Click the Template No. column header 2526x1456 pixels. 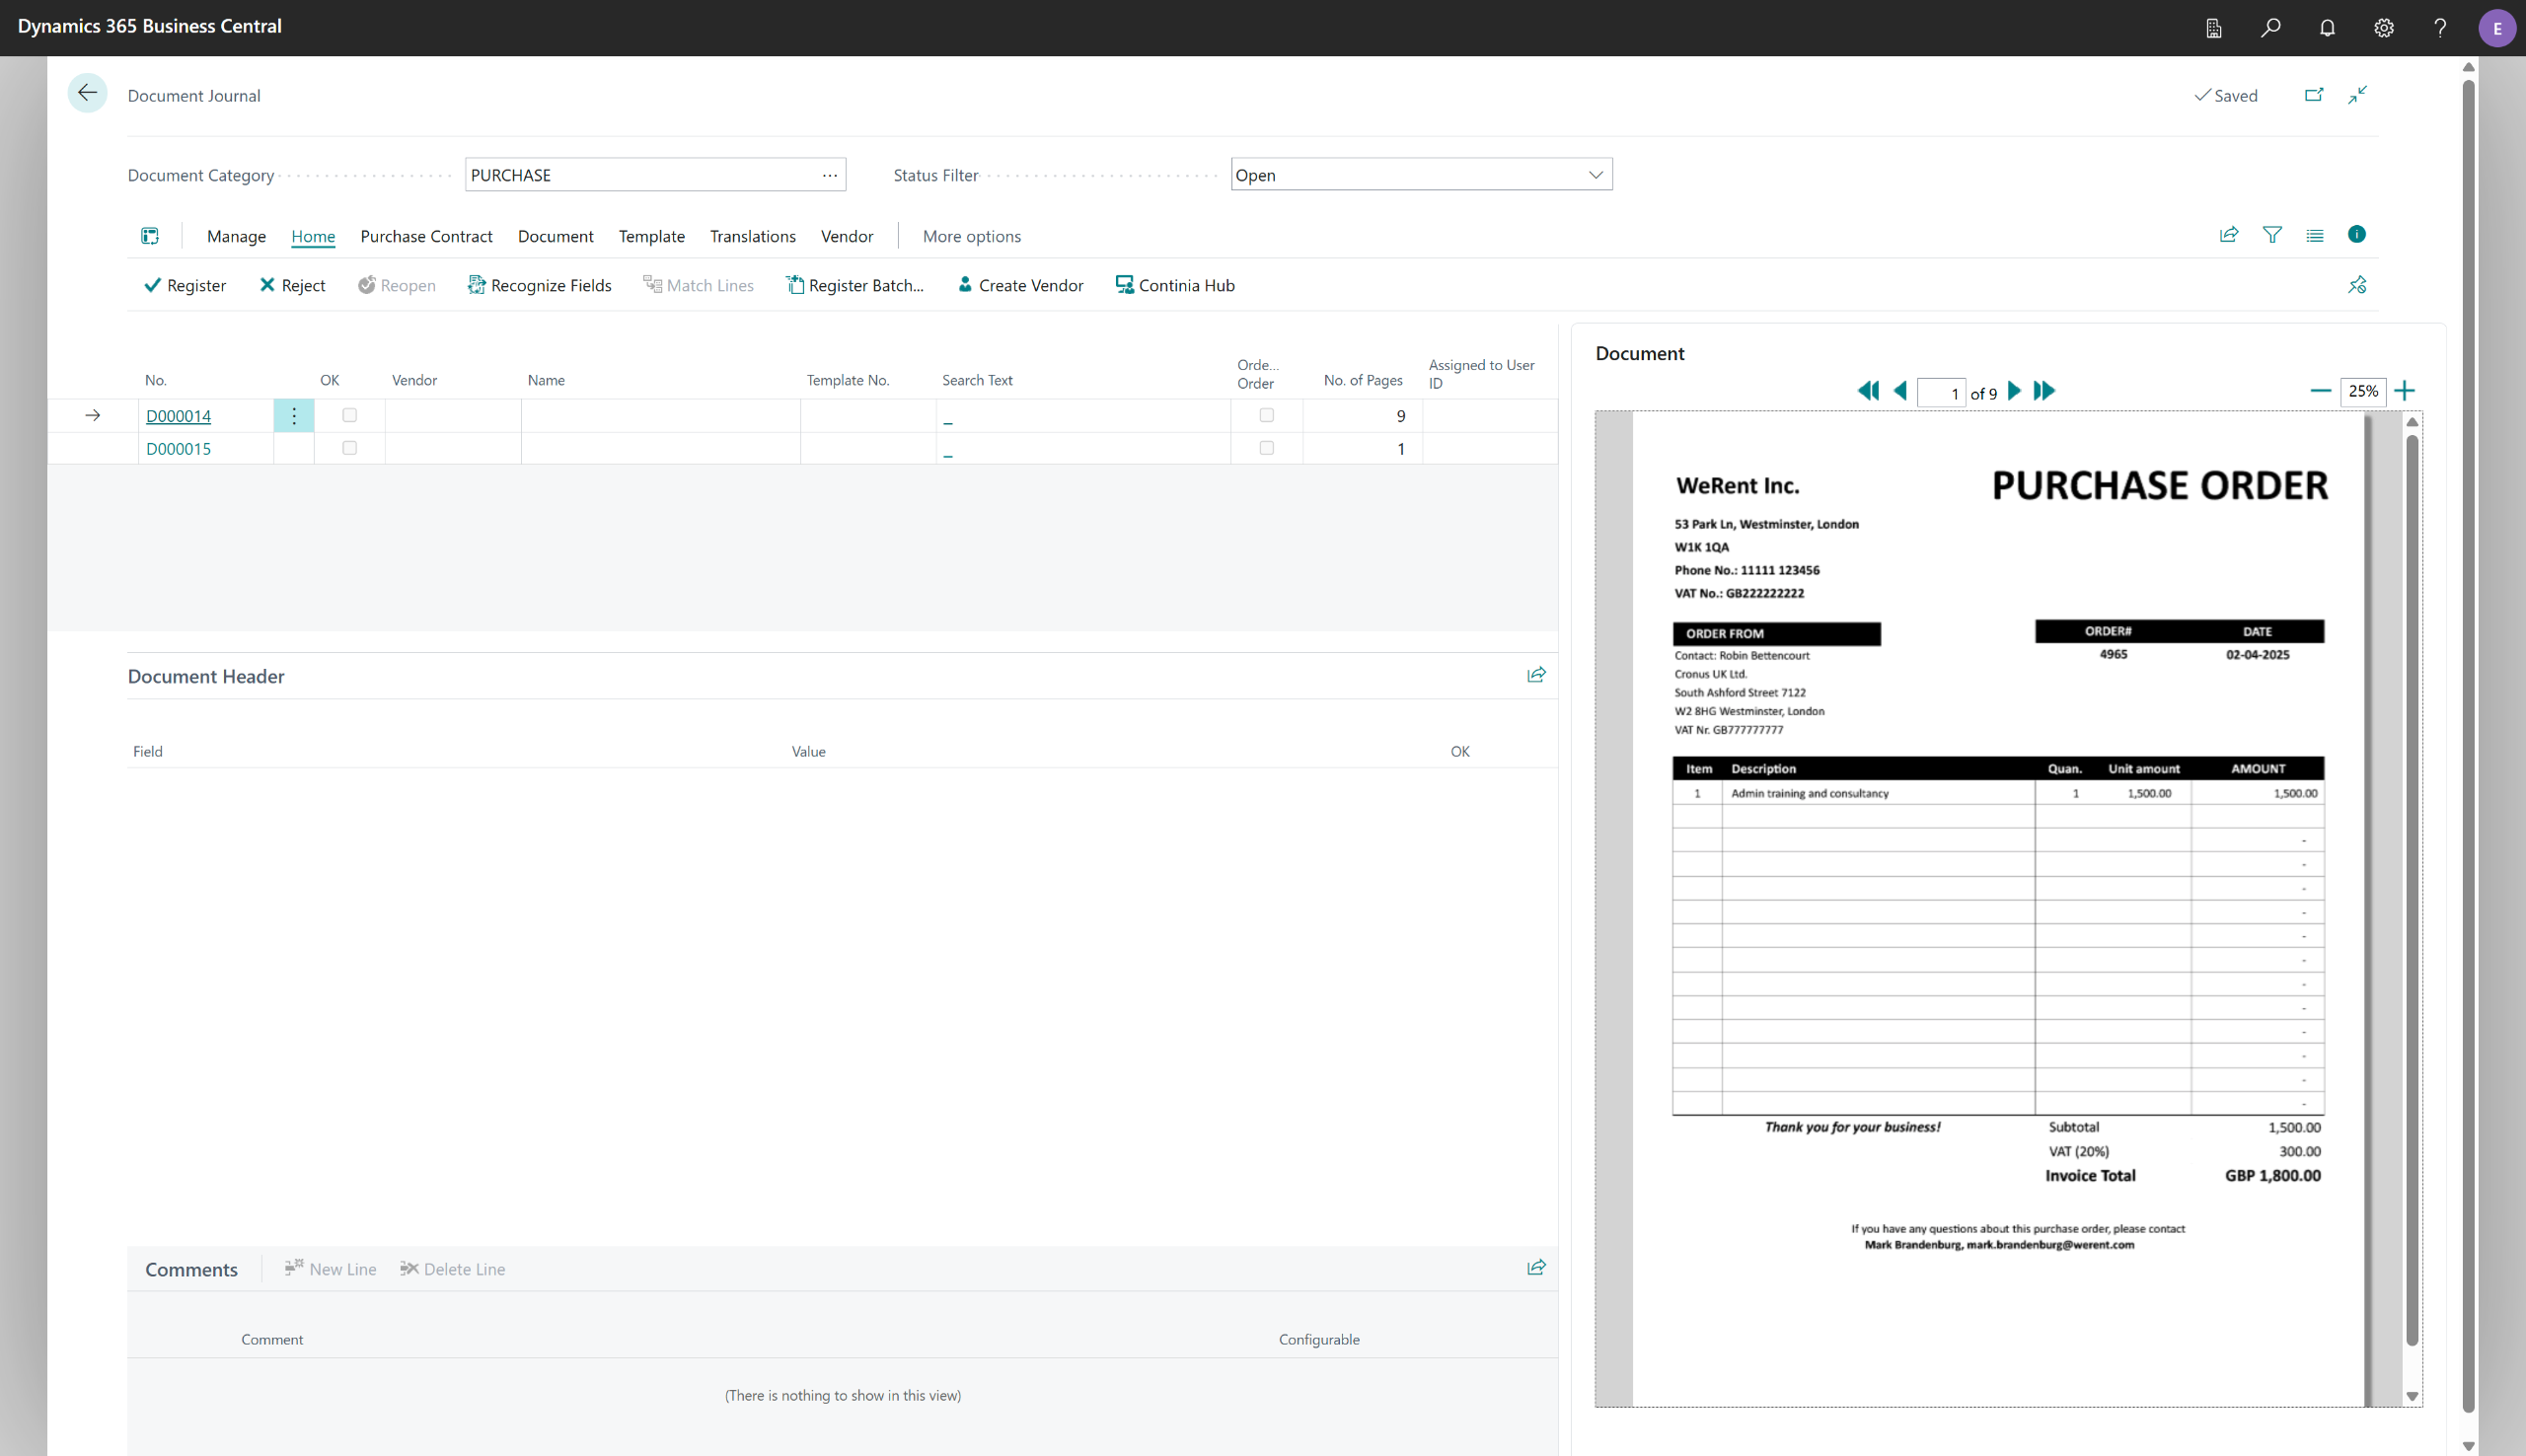848,380
